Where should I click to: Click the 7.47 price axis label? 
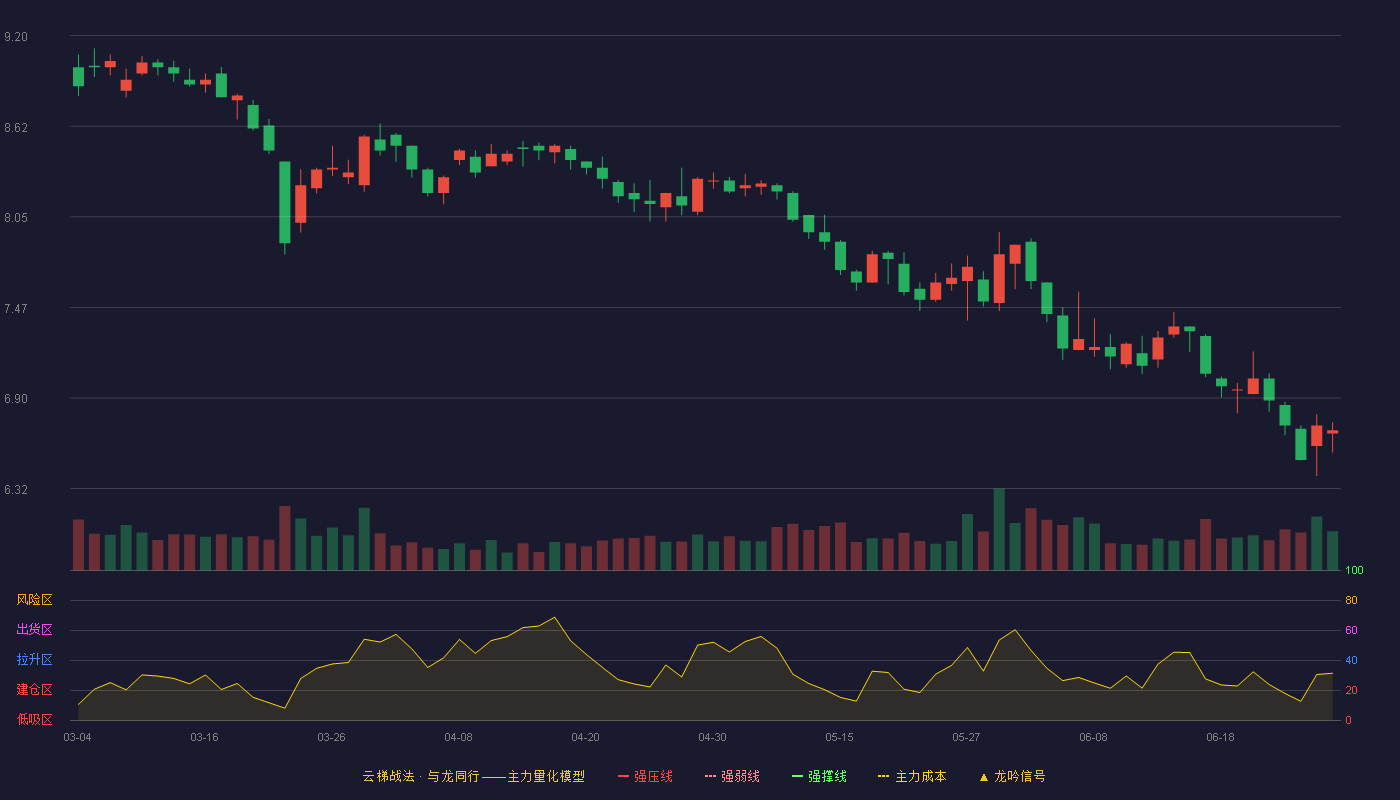16,309
